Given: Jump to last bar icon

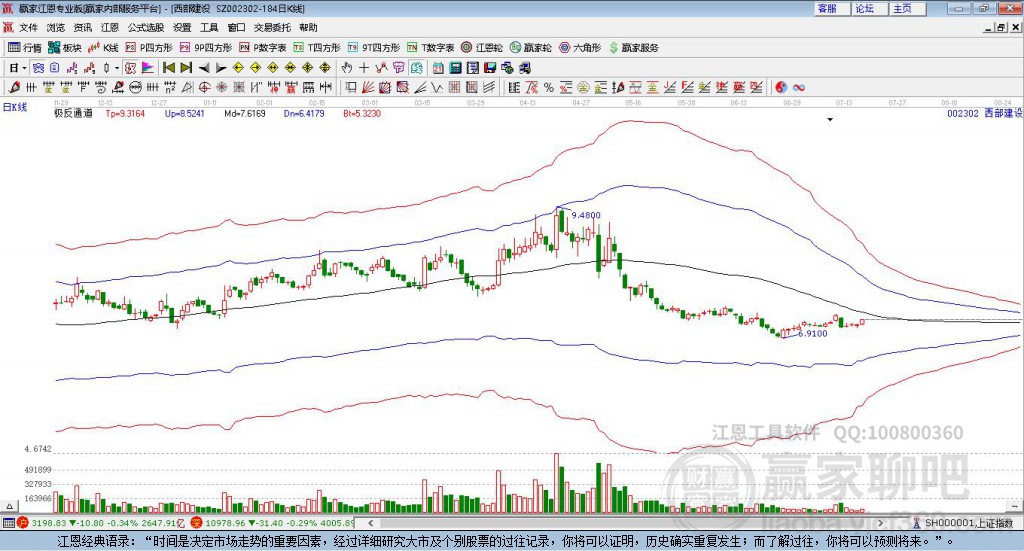Looking at the screenshot, I should click(186, 68).
